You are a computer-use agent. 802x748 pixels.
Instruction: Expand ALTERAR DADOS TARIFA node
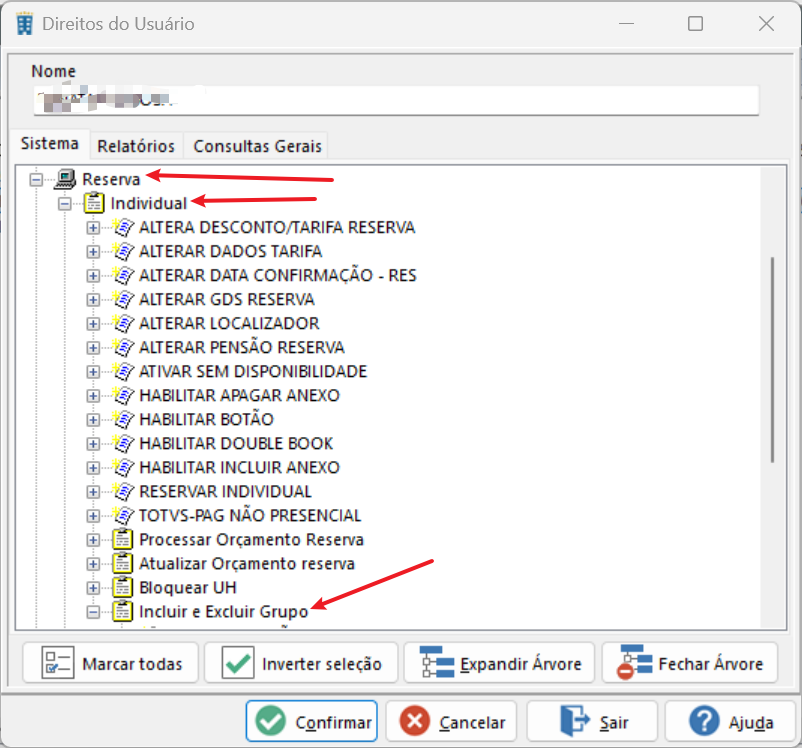93,252
